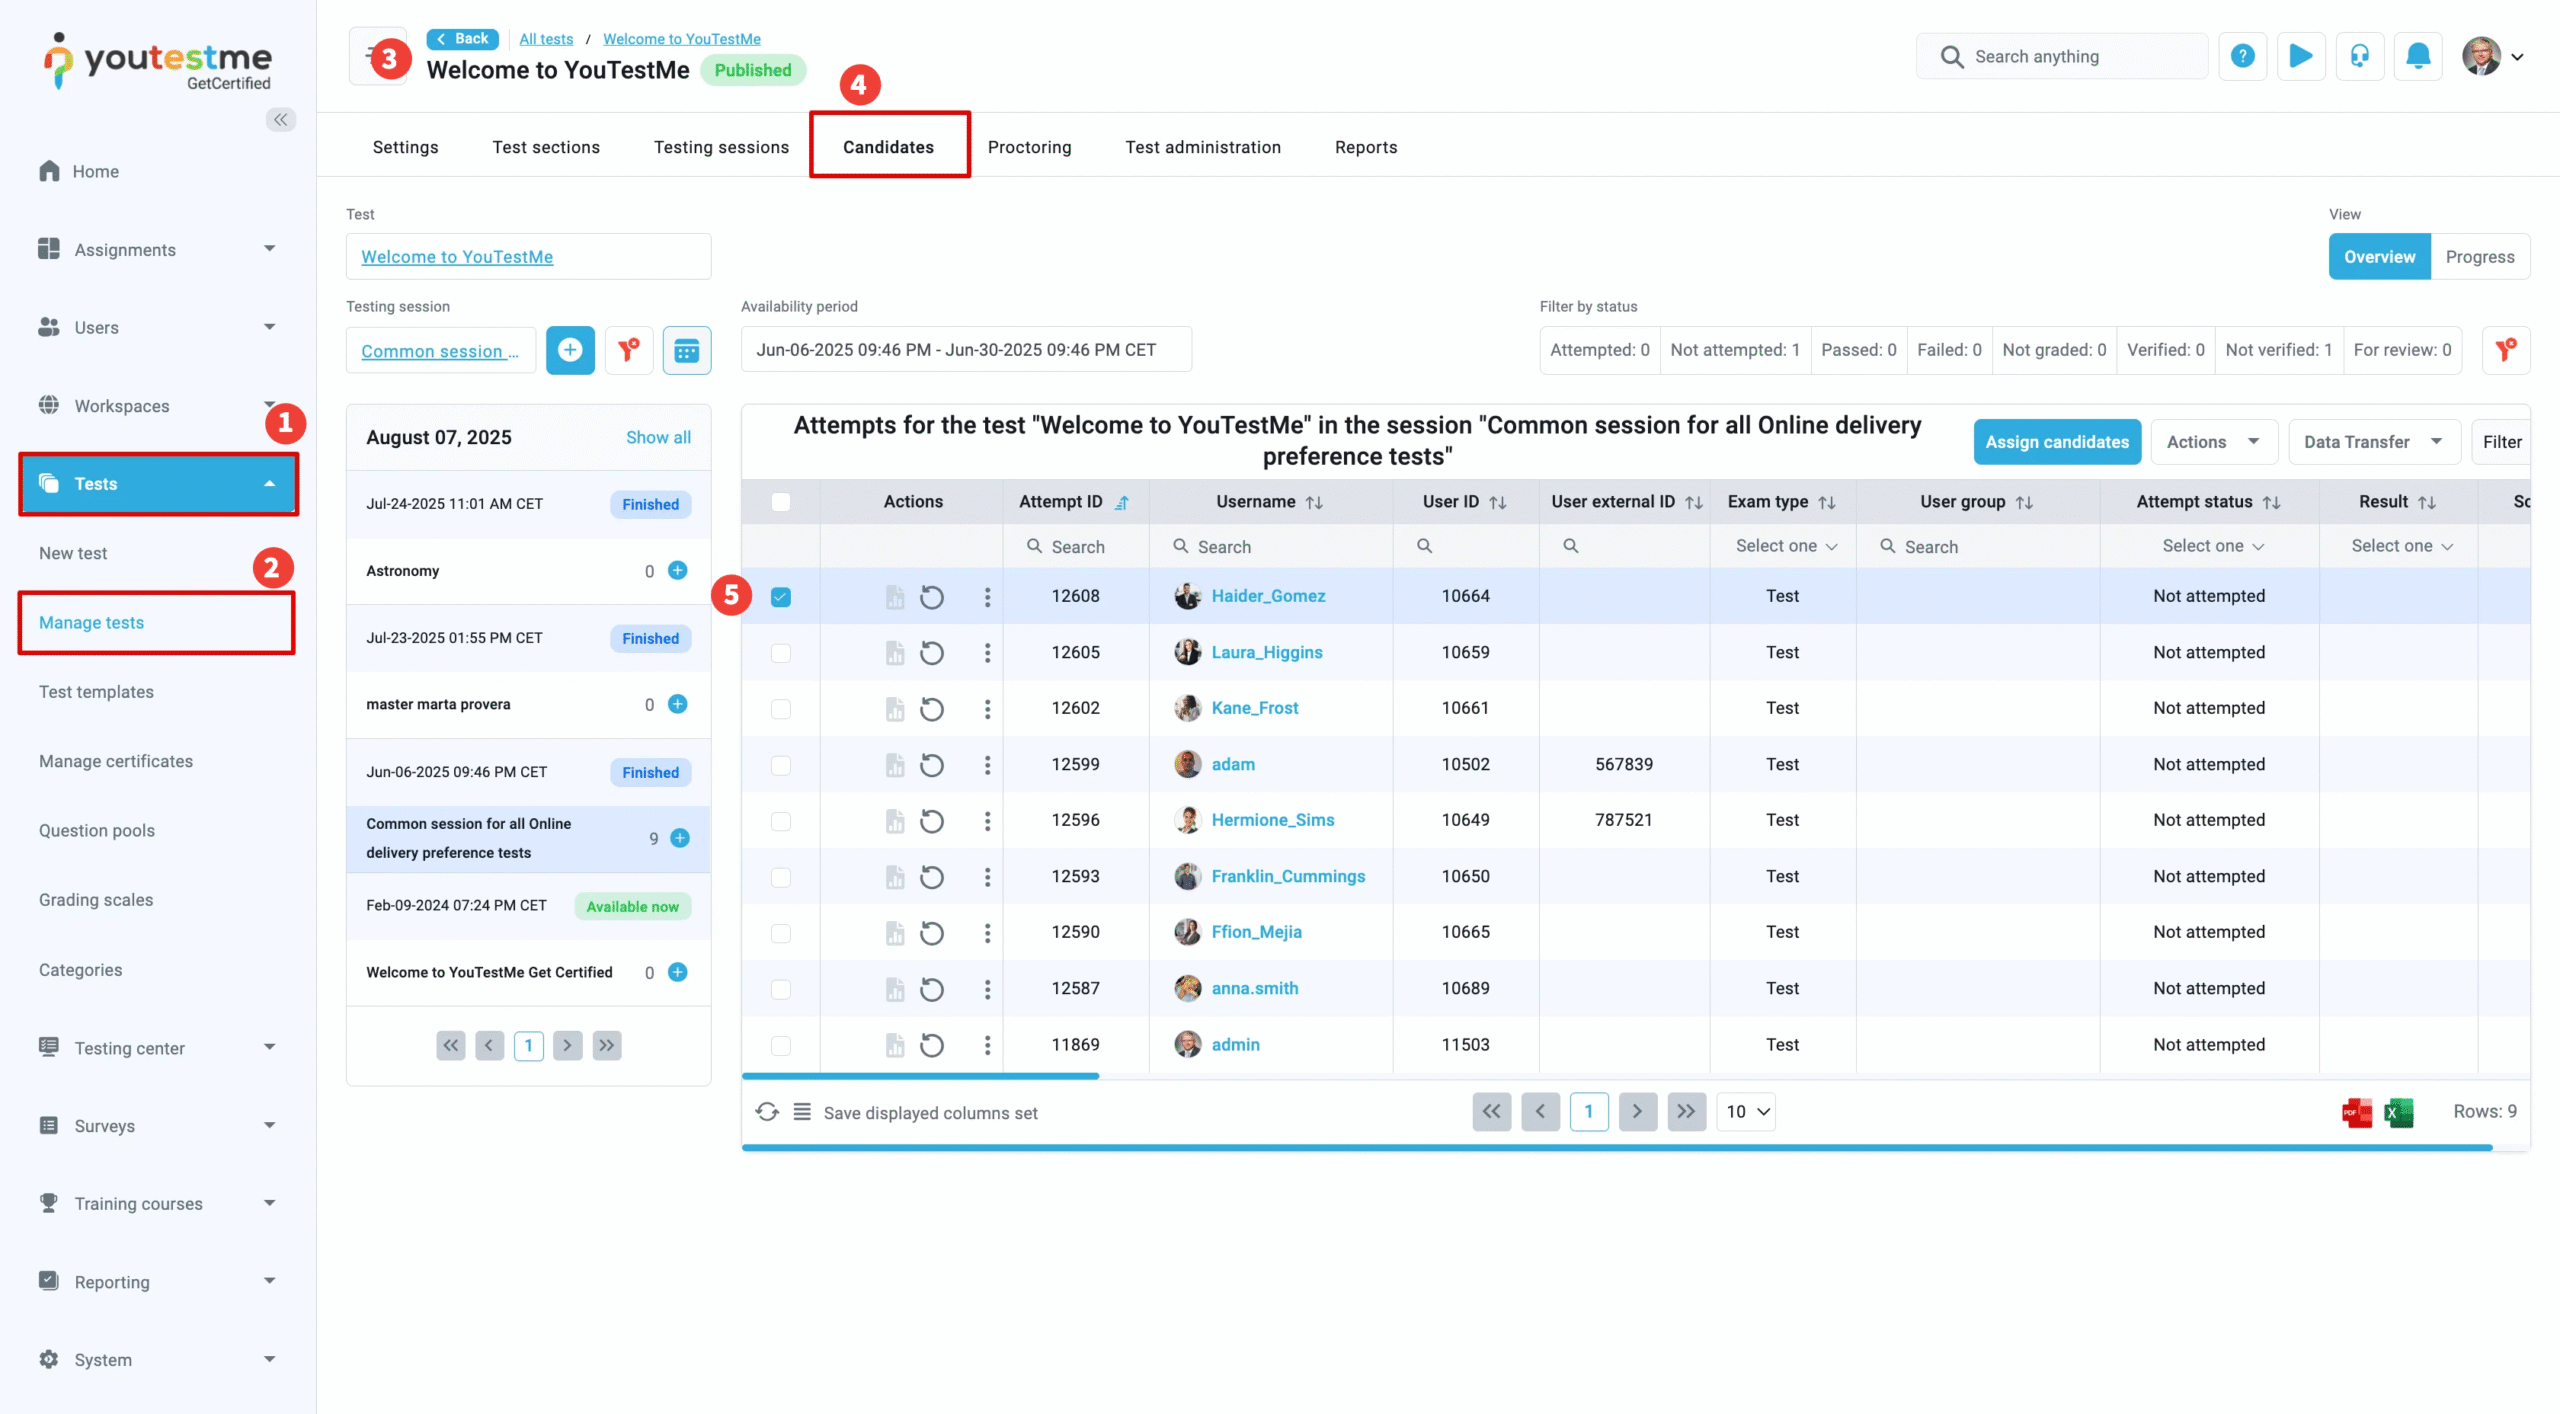Image resolution: width=2560 pixels, height=1414 pixels.
Task: Add new testing session plus button
Action: pos(570,350)
